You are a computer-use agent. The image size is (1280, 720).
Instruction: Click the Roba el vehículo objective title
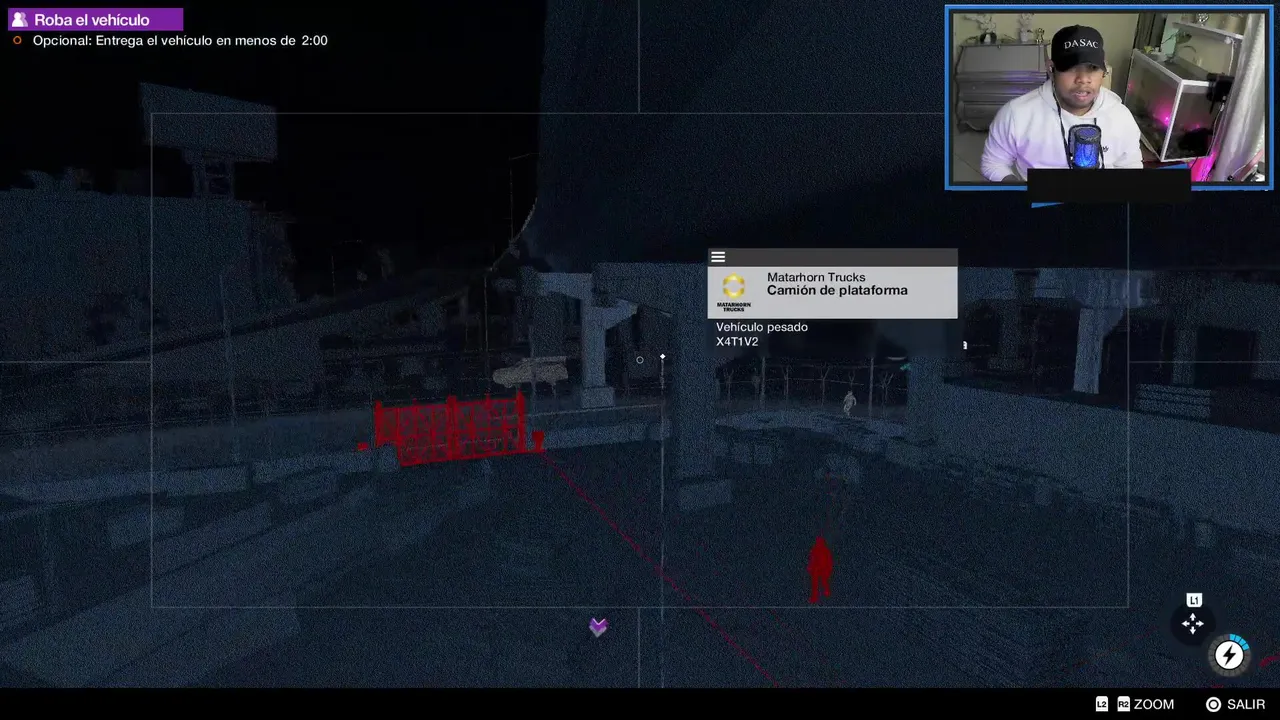92,20
